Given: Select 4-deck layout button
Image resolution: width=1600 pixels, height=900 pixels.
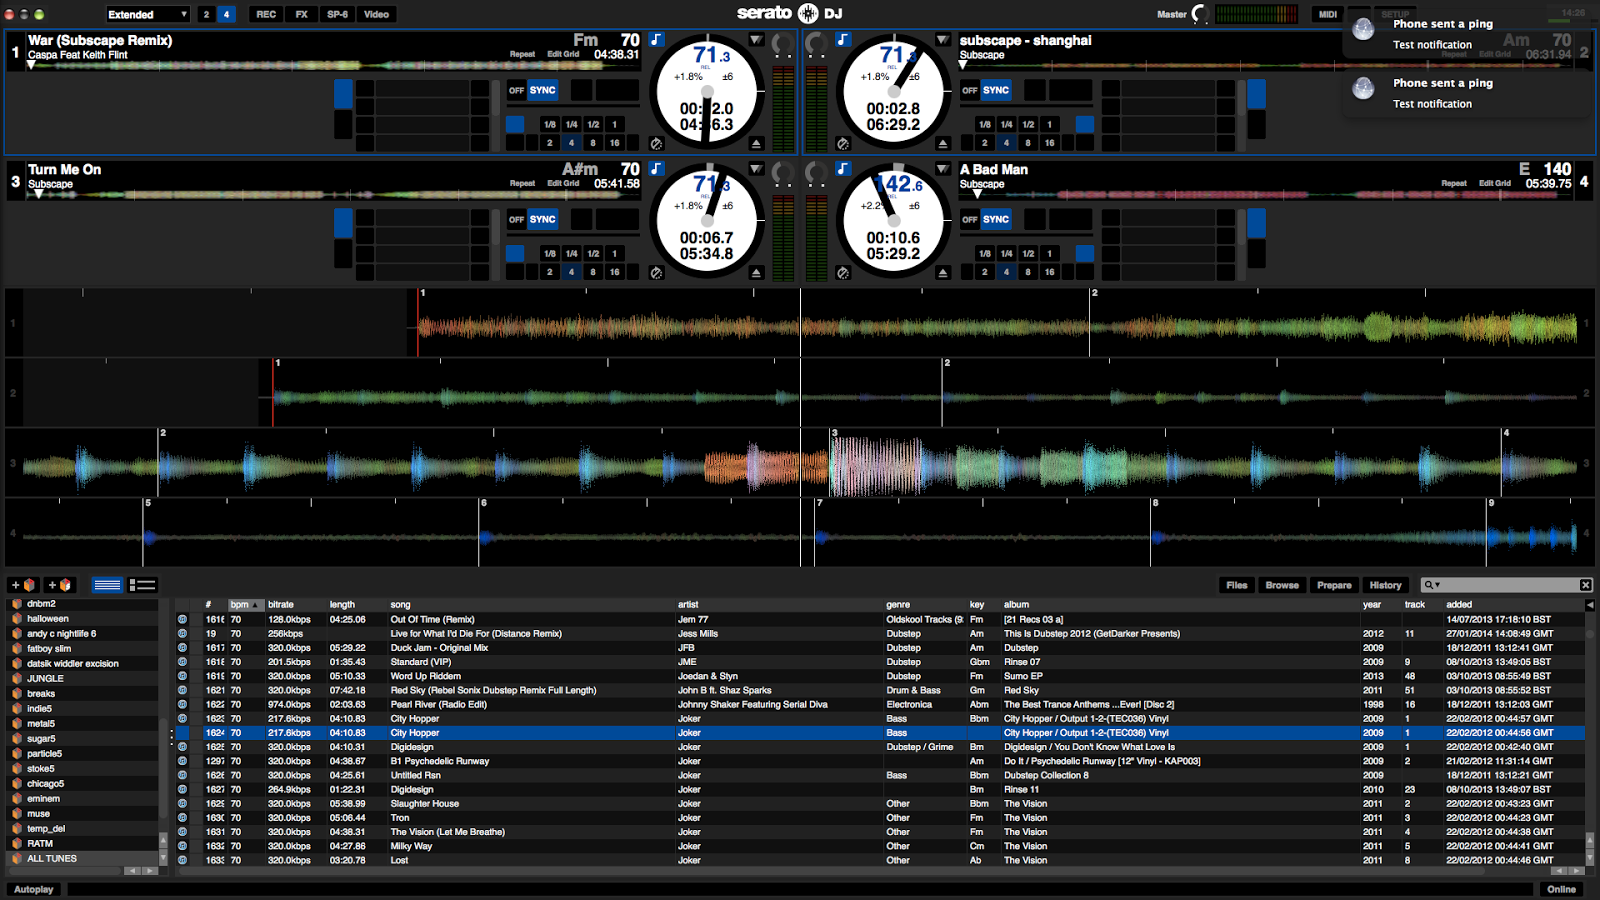Looking at the screenshot, I should pos(226,14).
